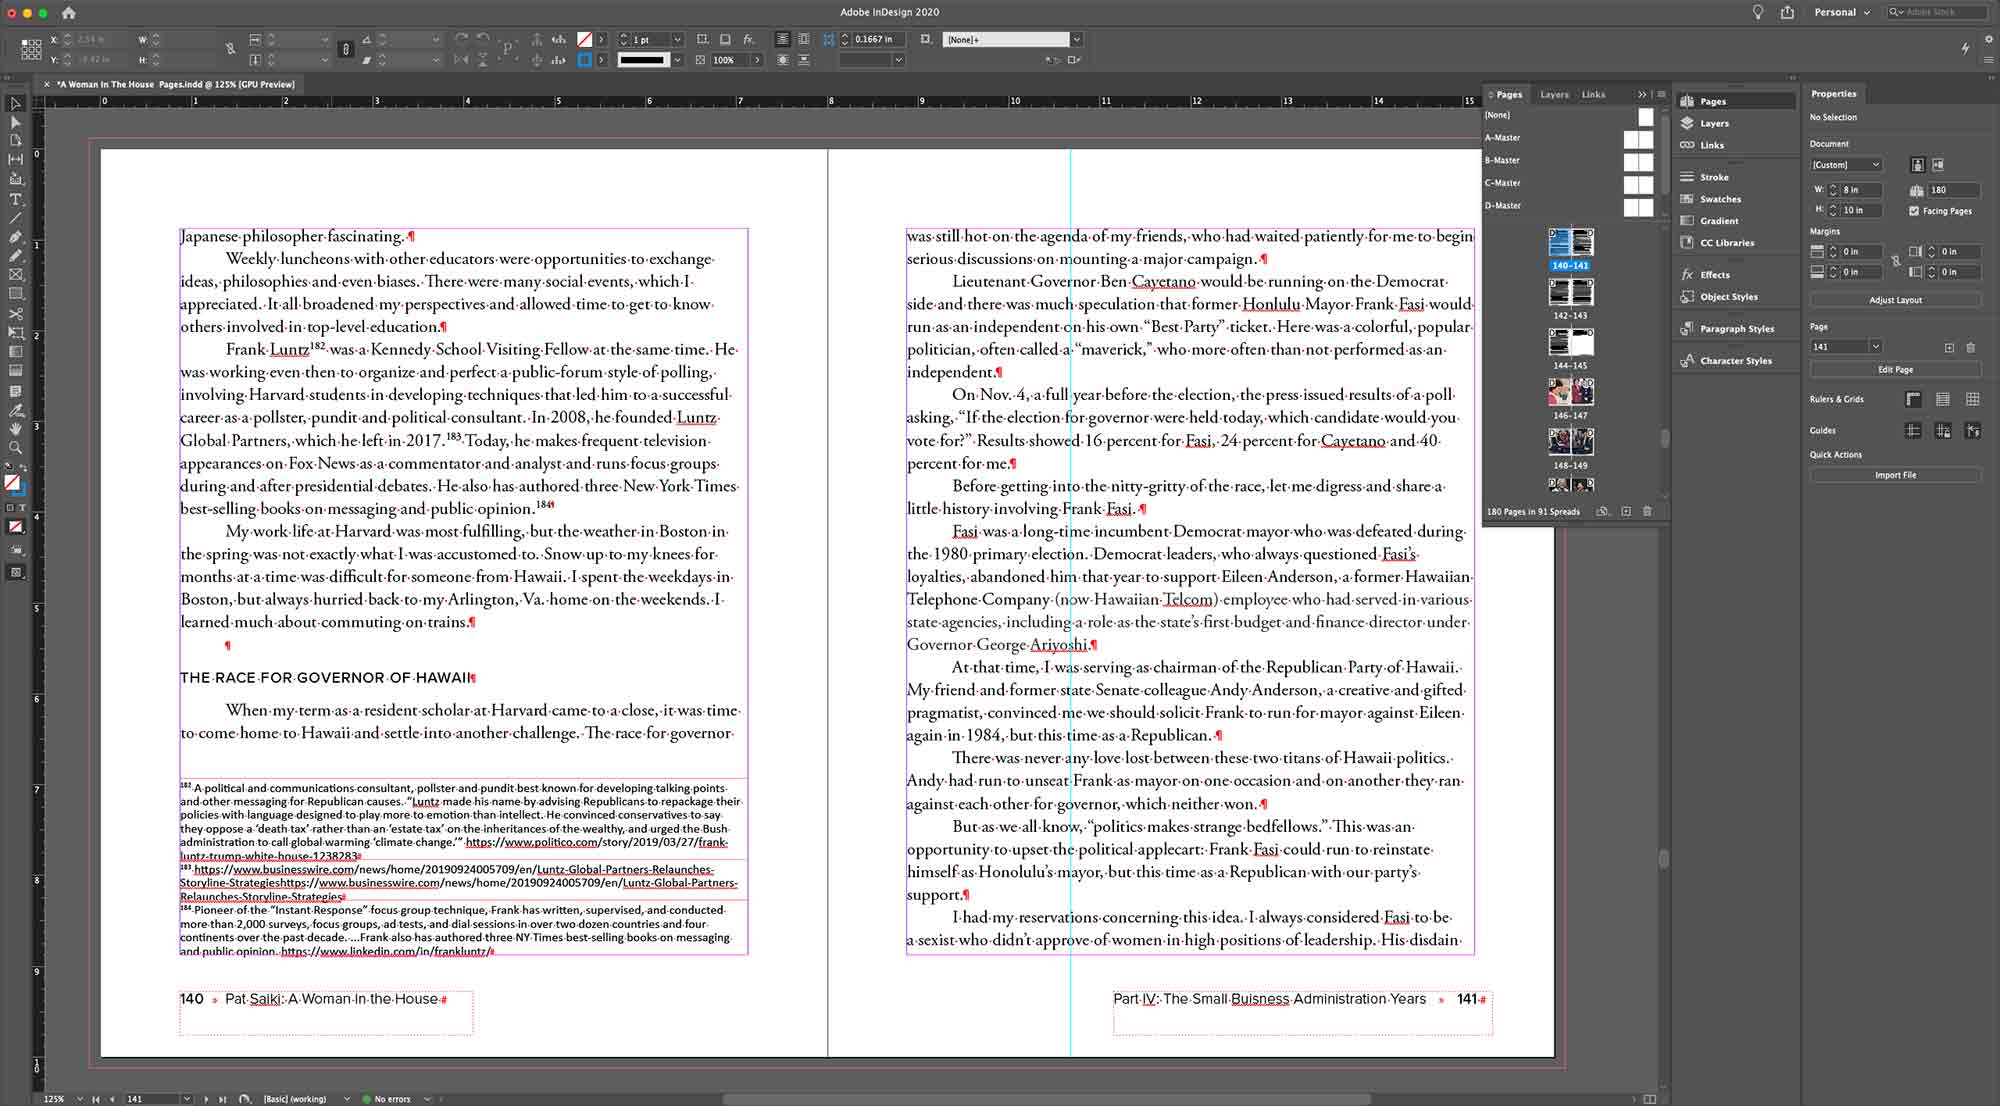Select the Pencil tool
2000x1106 pixels.
[15, 256]
